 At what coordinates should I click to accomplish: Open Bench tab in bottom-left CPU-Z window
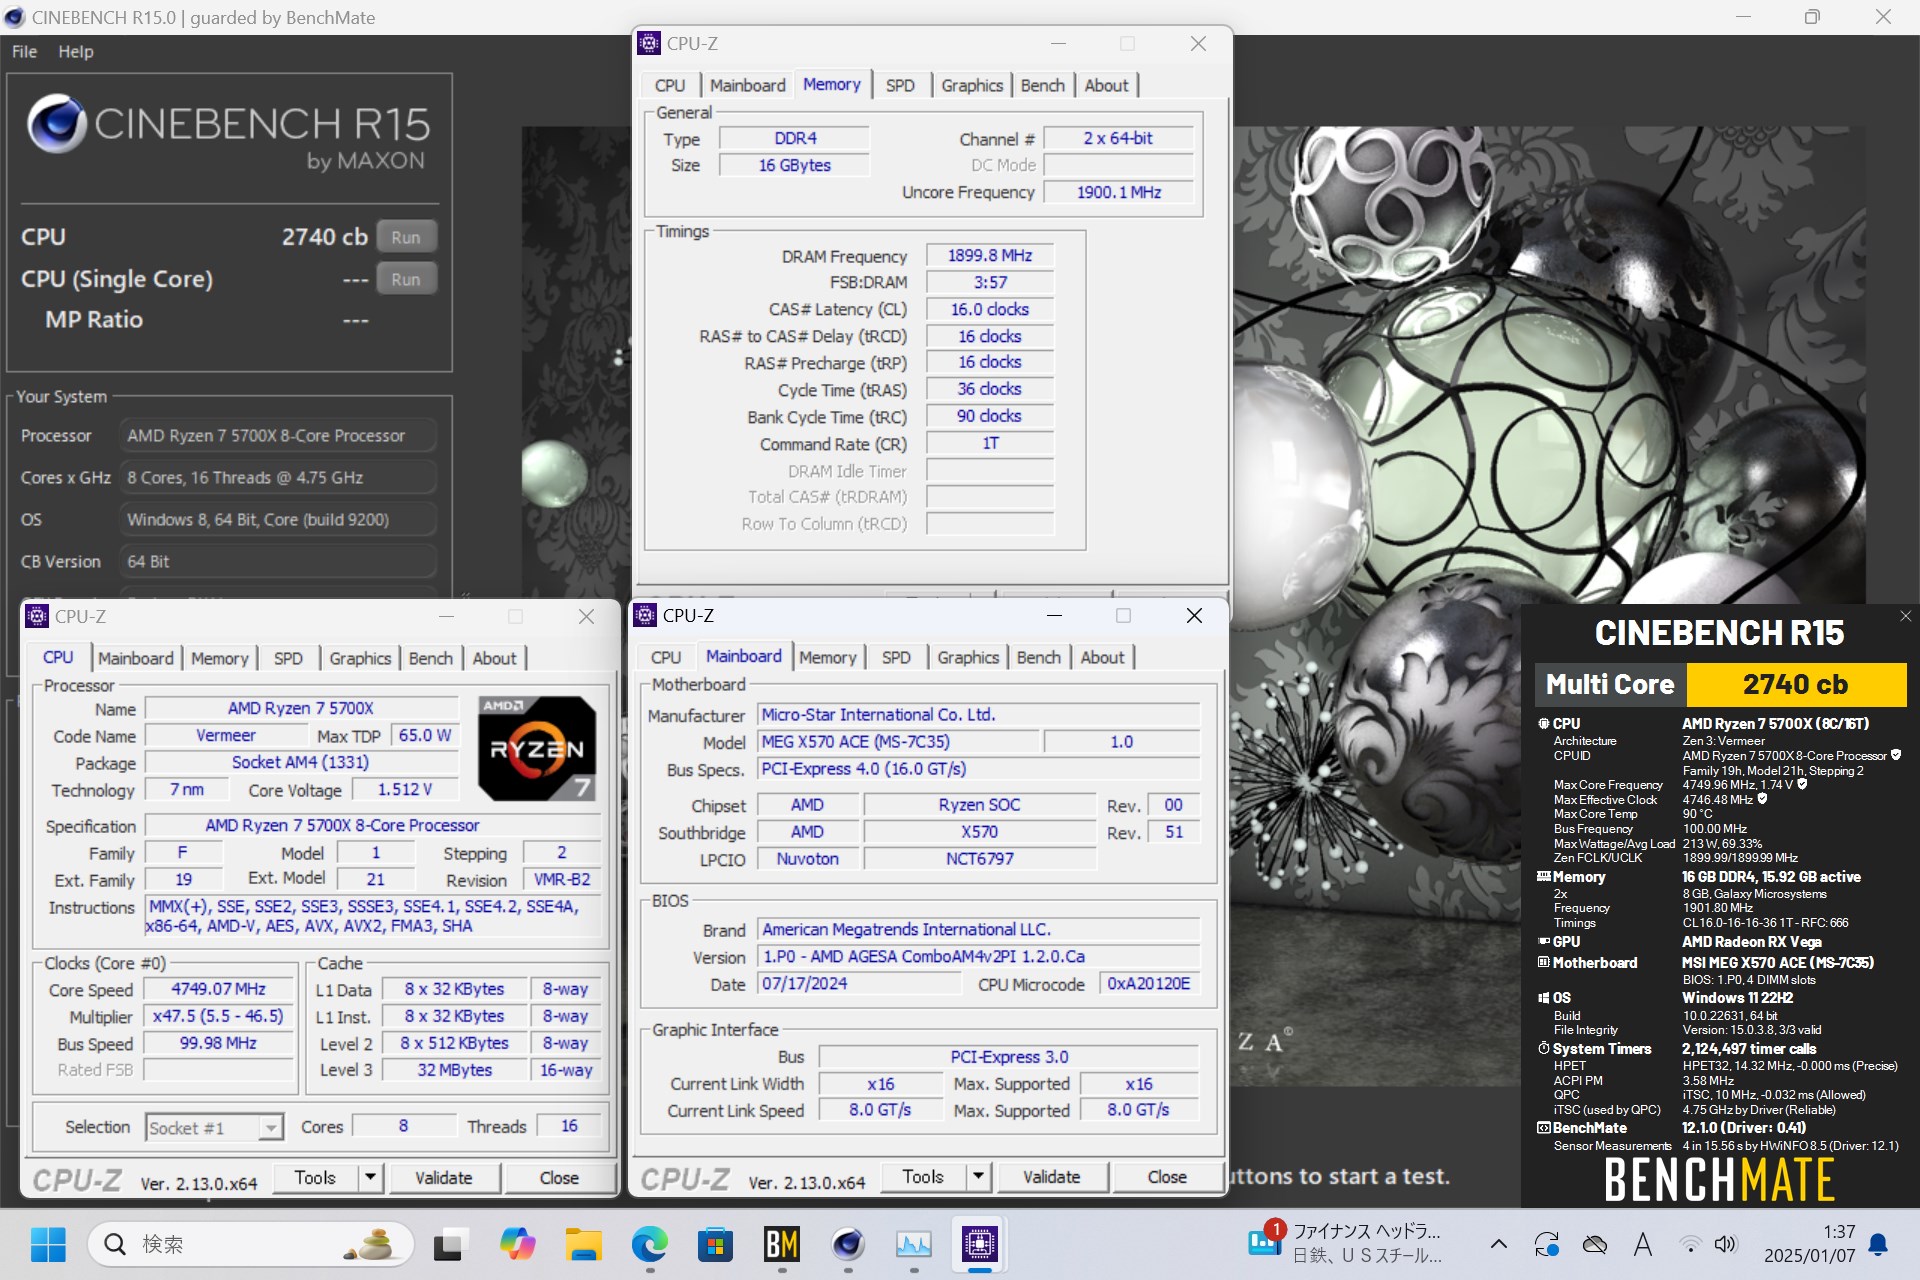click(x=431, y=659)
